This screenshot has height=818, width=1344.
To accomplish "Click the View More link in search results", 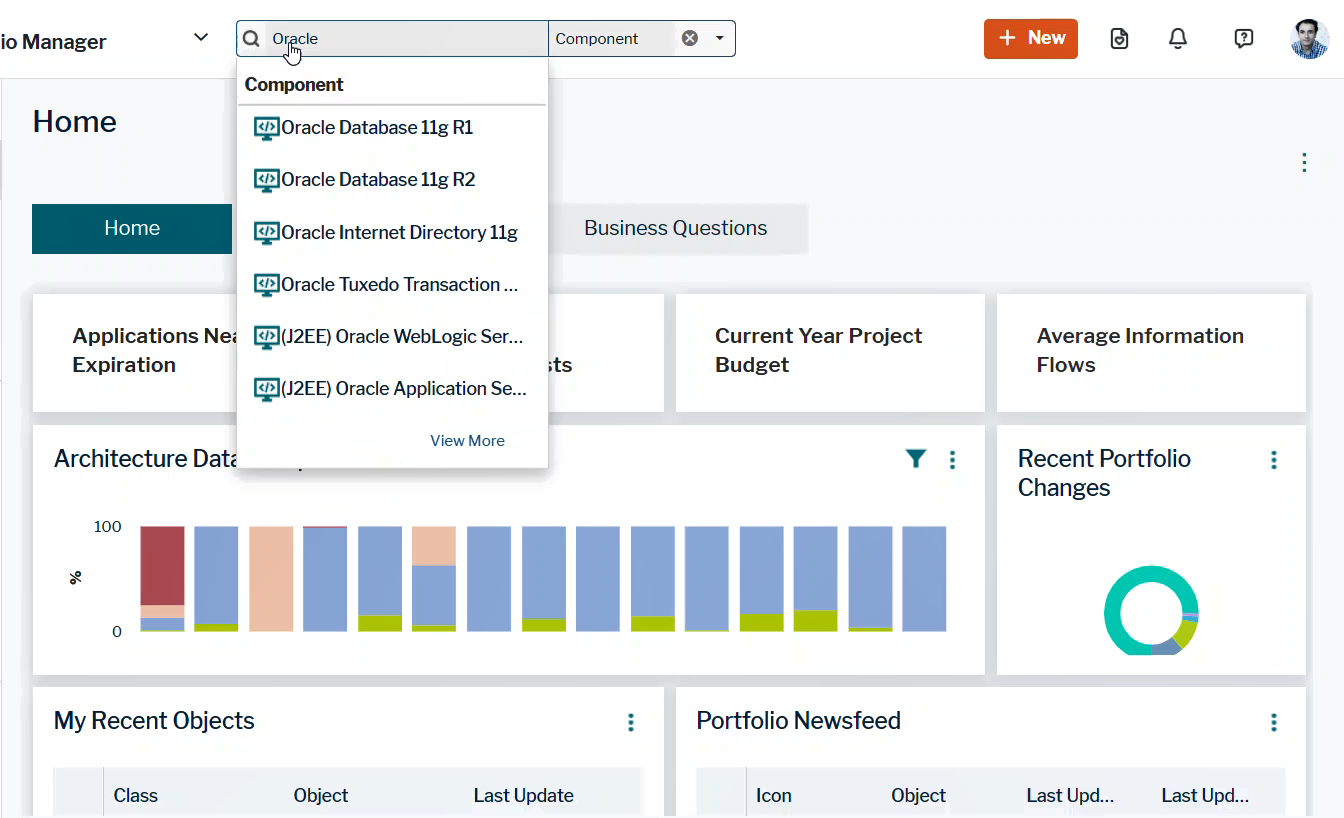I will 467,440.
